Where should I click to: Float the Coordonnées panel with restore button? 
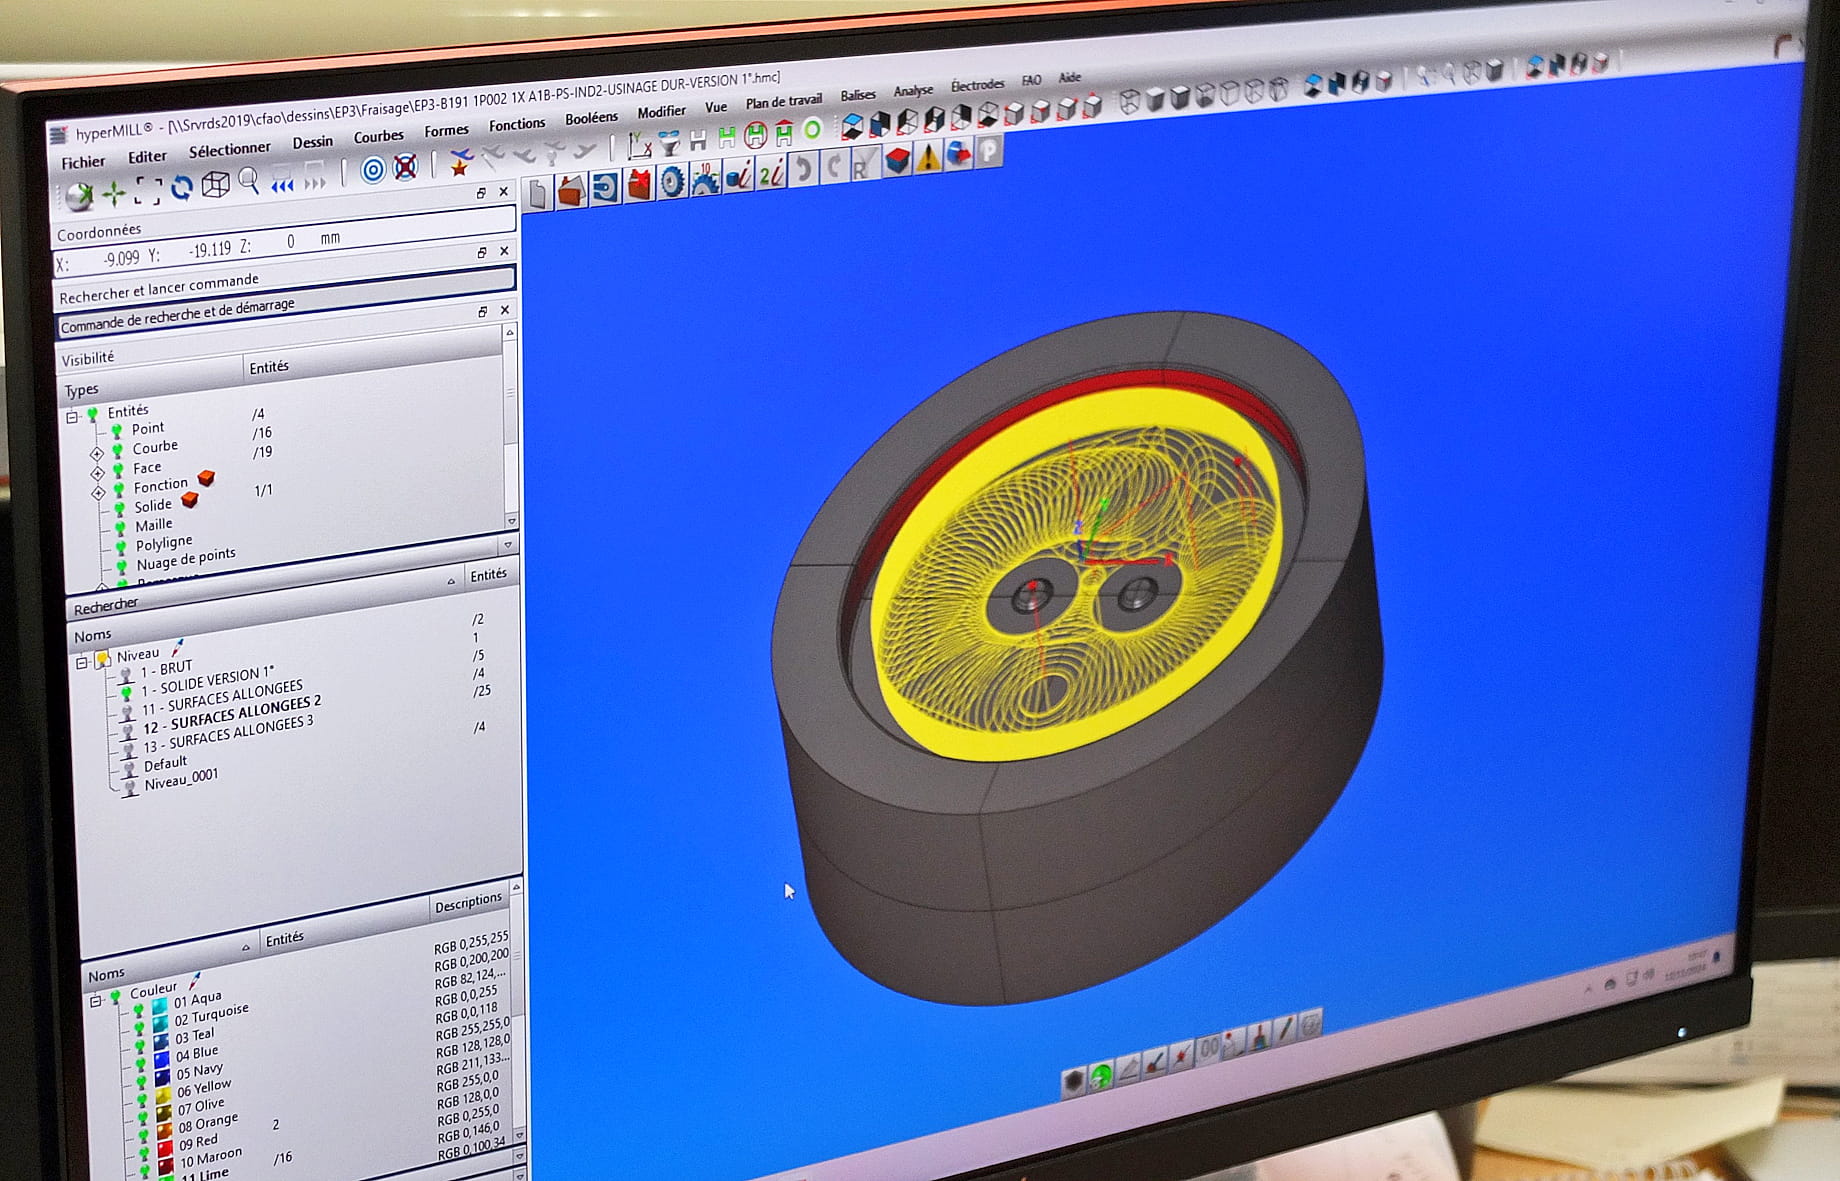coord(481,193)
